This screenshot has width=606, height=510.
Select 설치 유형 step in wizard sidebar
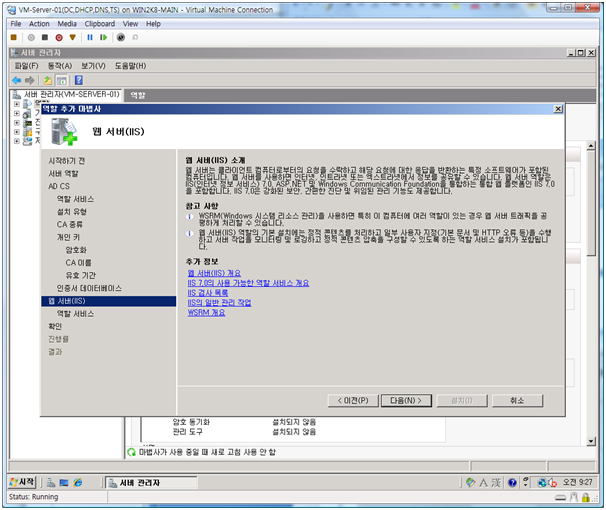pyautogui.click(x=71, y=212)
